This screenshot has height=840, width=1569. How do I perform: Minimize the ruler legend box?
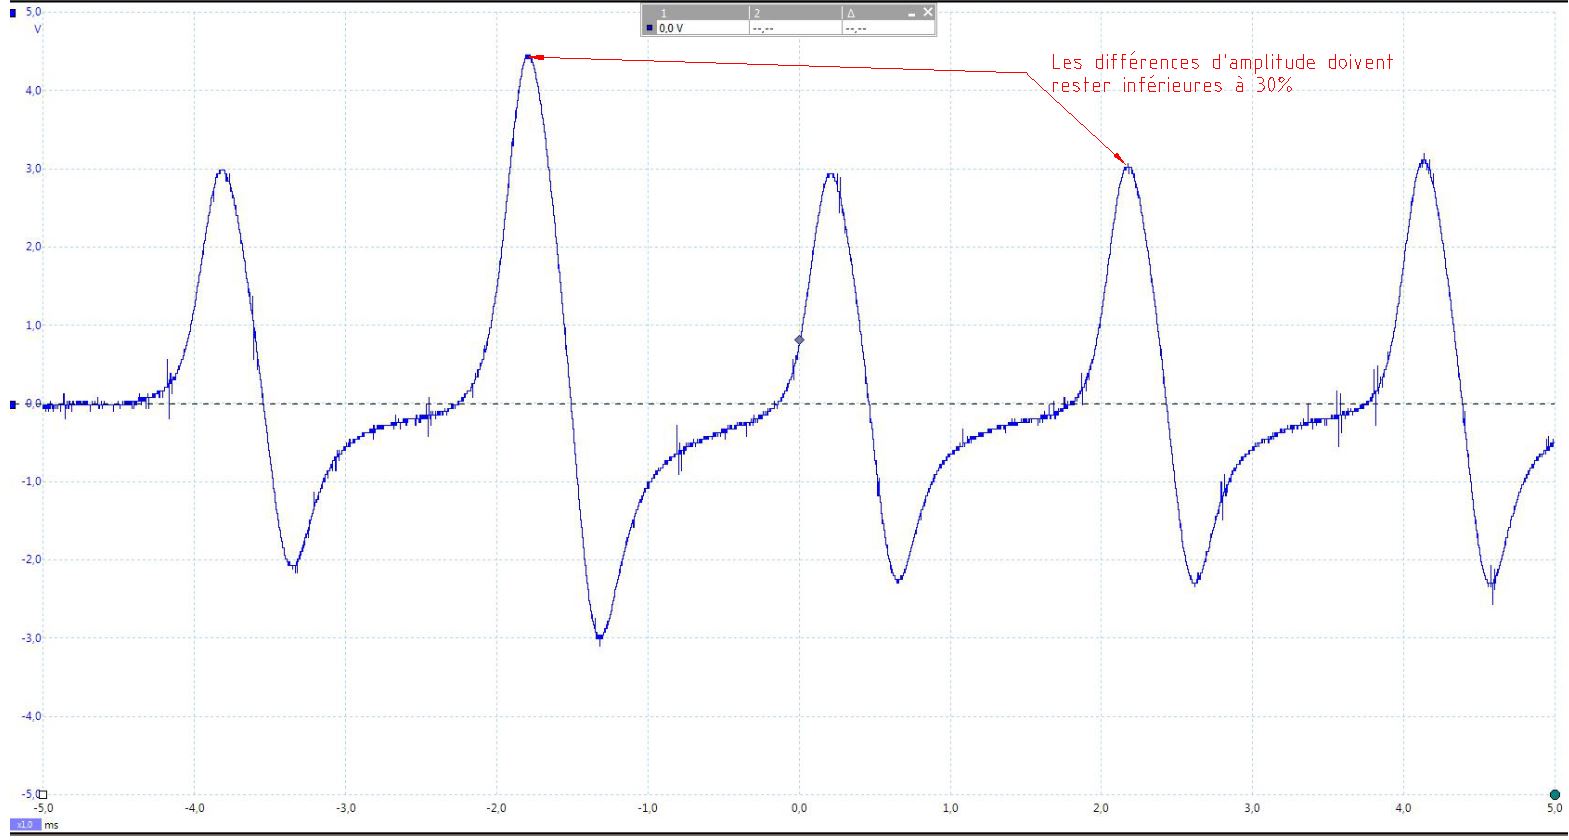[911, 13]
